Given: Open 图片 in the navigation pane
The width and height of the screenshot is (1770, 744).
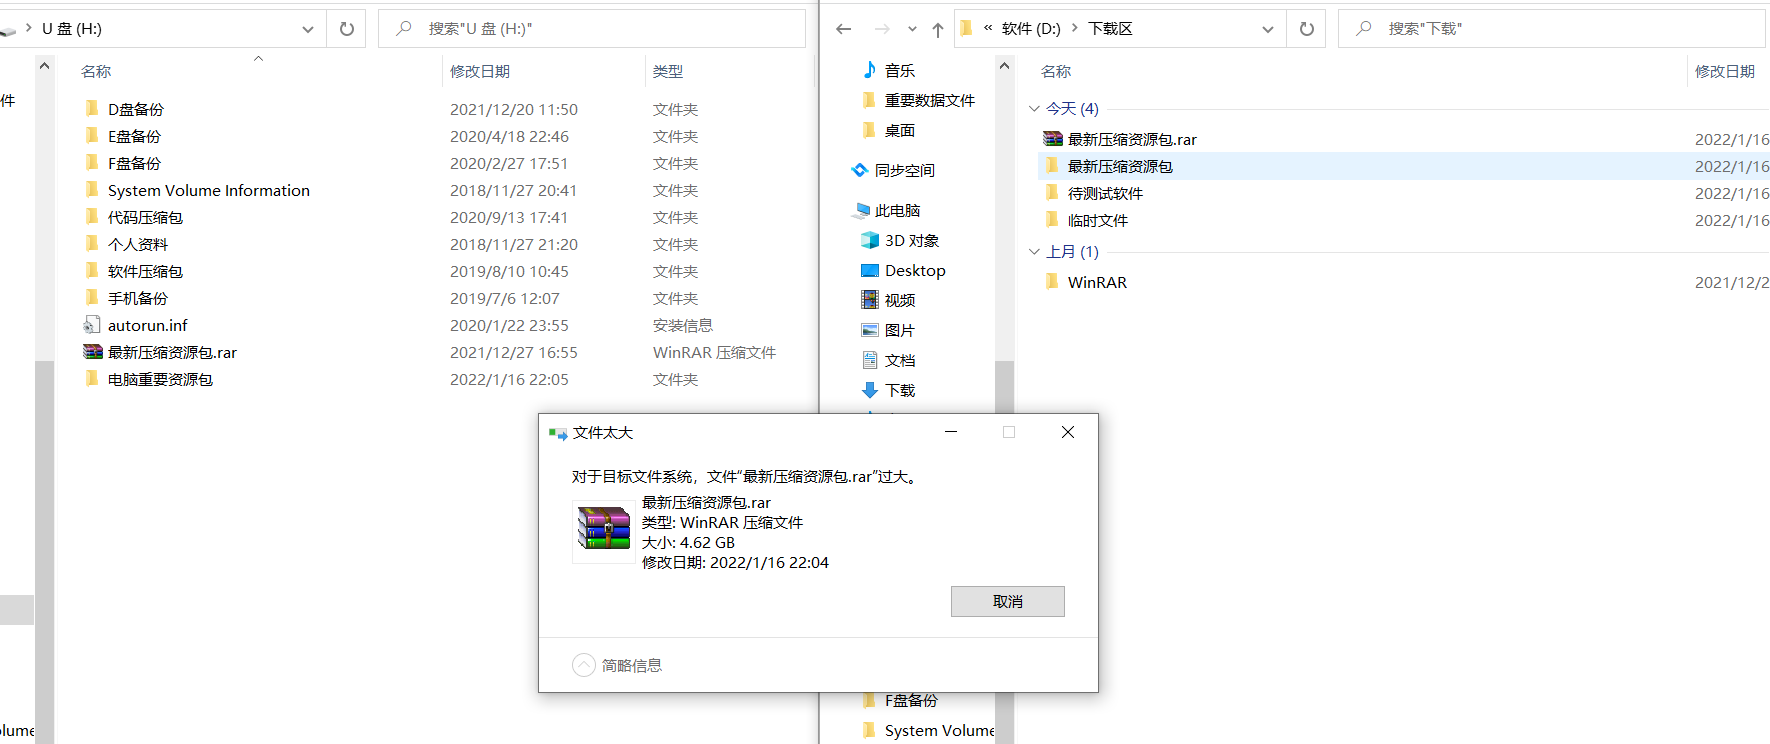Looking at the screenshot, I should 900,330.
